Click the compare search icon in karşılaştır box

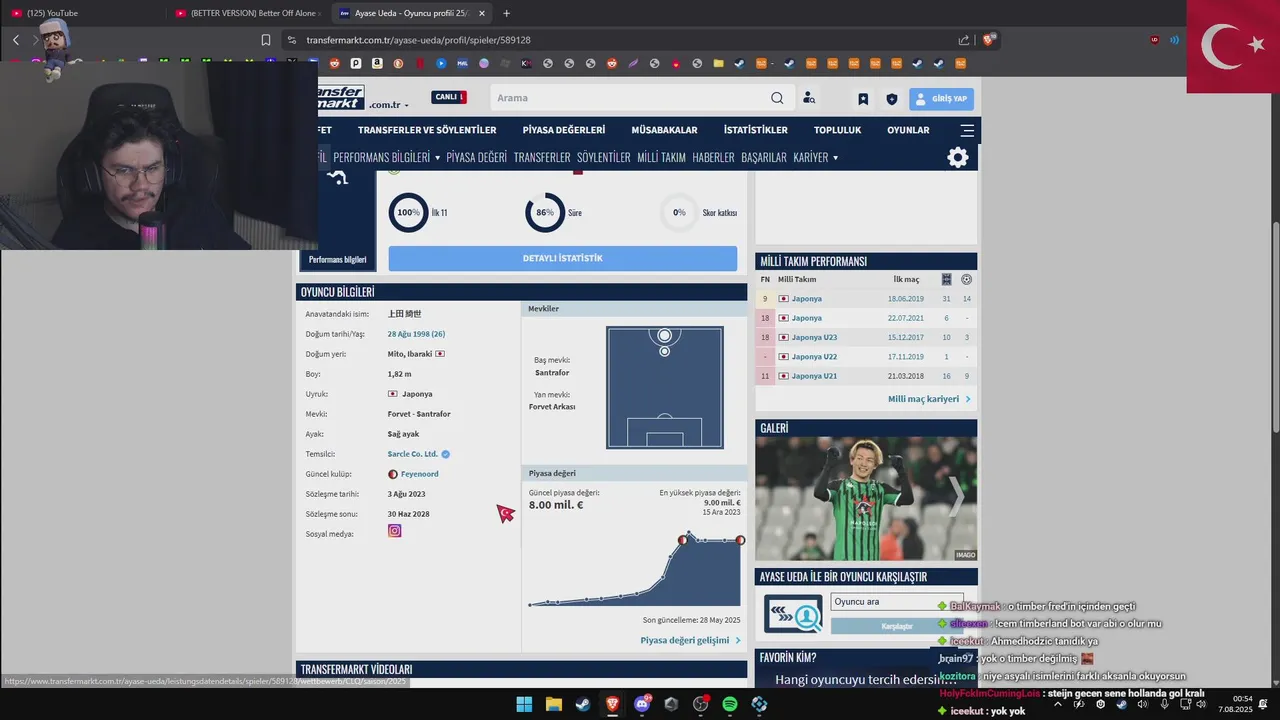794,614
